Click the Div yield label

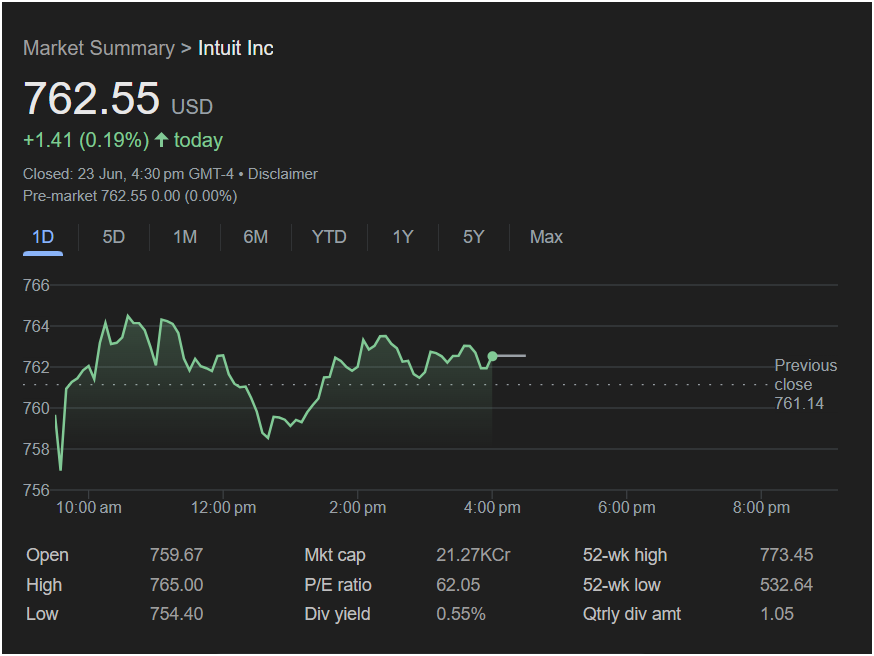pyautogui.click(x=337, y=614)
